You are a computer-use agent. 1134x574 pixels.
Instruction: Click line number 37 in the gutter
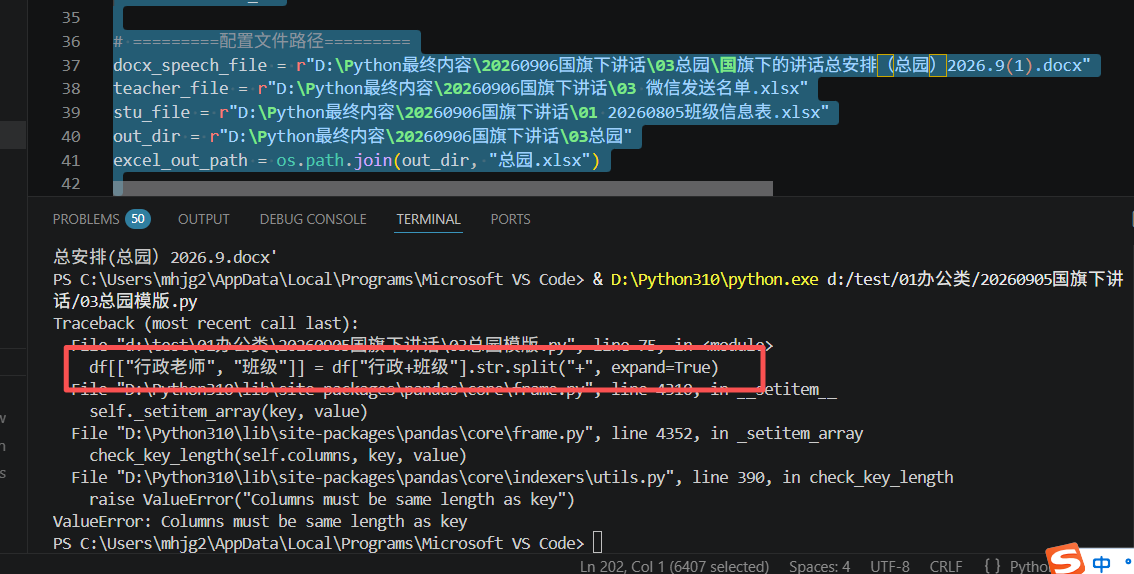point(71,65)
